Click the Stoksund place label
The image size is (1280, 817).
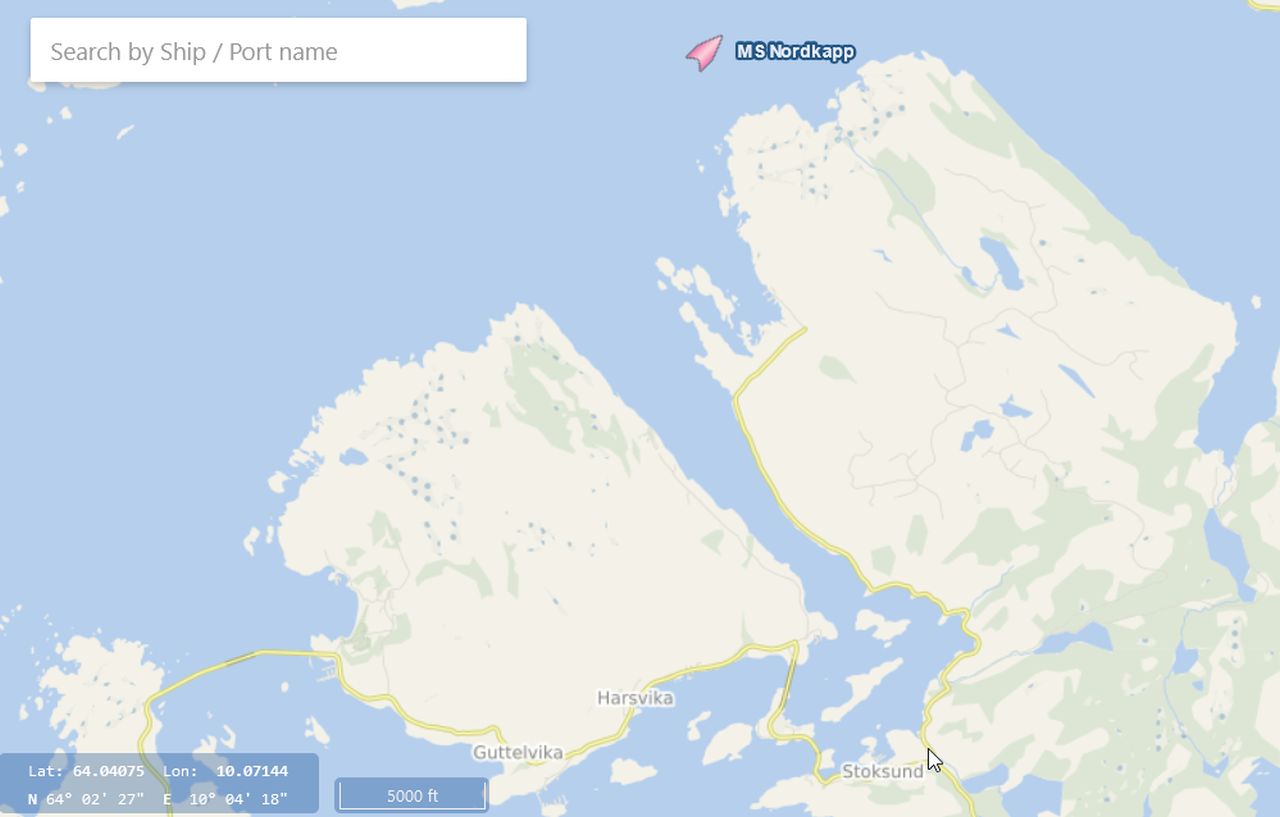tap(882, 771)
